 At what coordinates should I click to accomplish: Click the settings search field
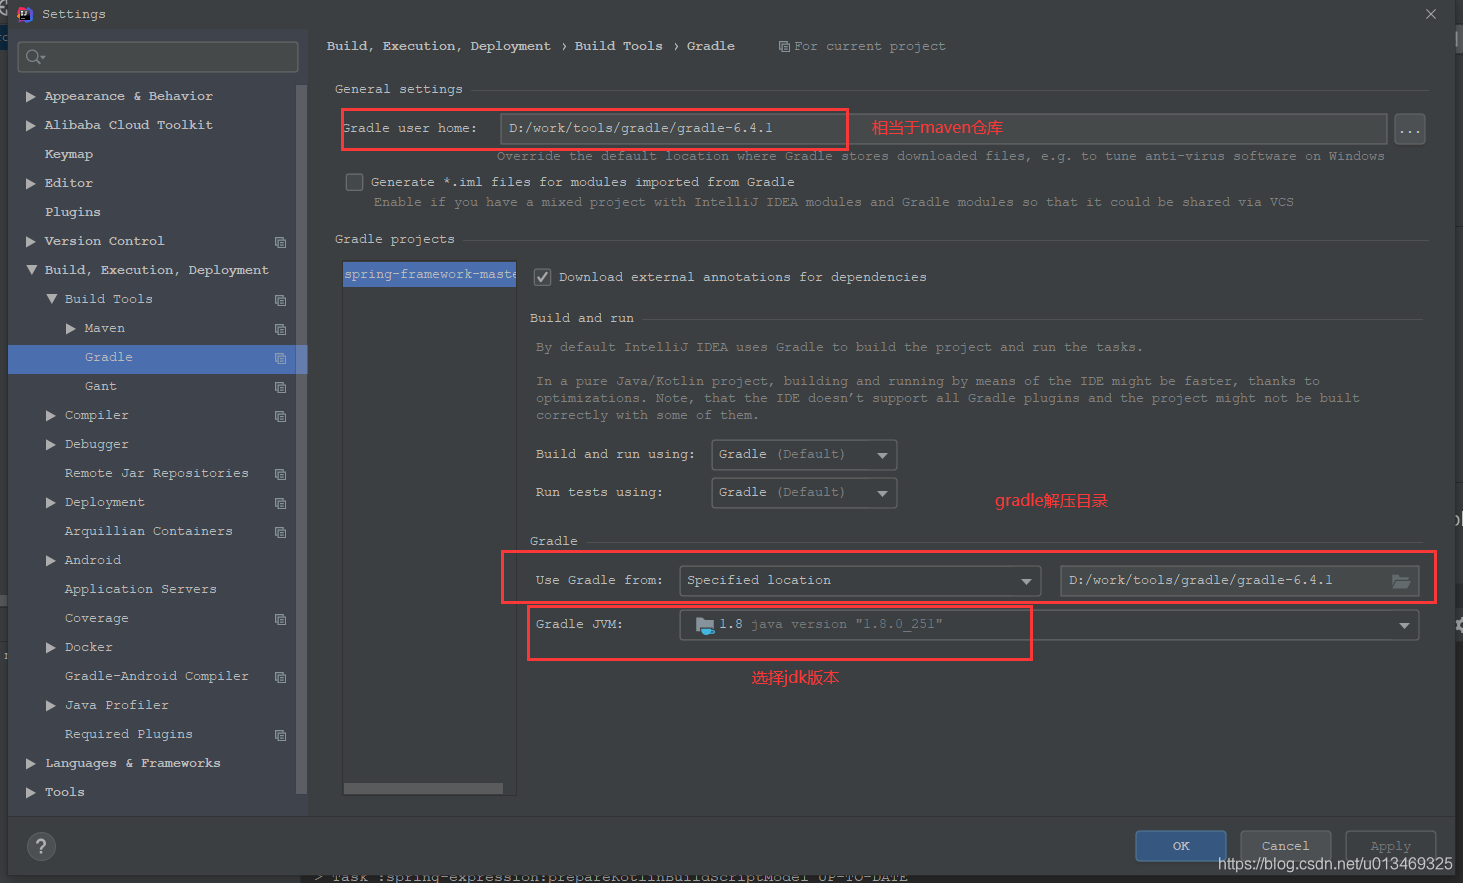click(158, 57)
